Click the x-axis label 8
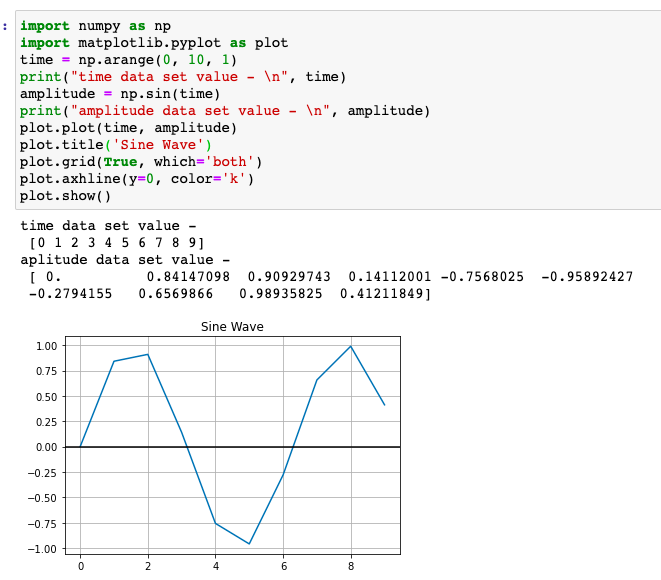The width and height of the screenshot is (661, 580). pos(351,566)
